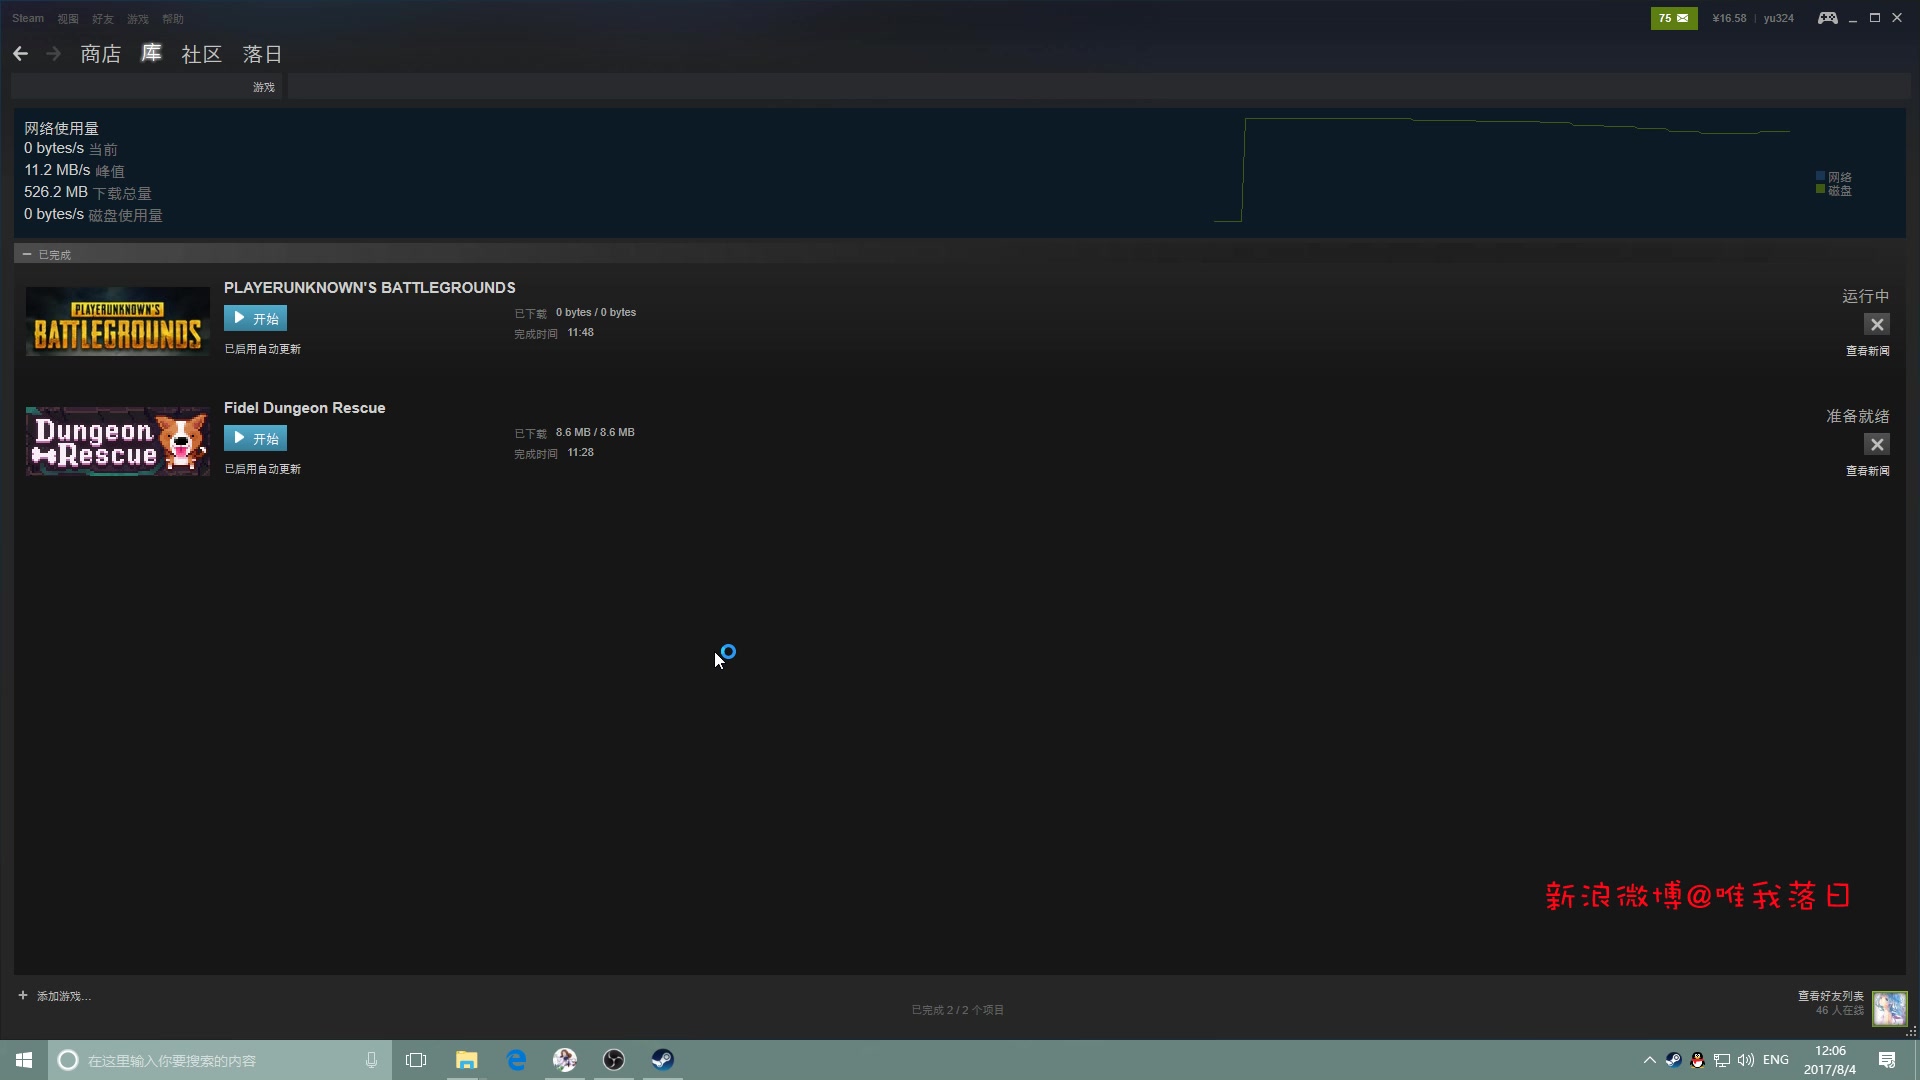Click the Steam tray icon

[x=1673, y=1060]
